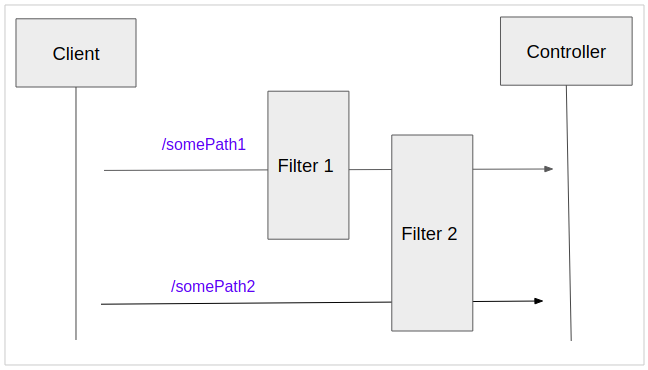The height and width of the screenshot is (370, 648).
Task: Click the gray arrowhead near Controller
Action: coord(548,169)
